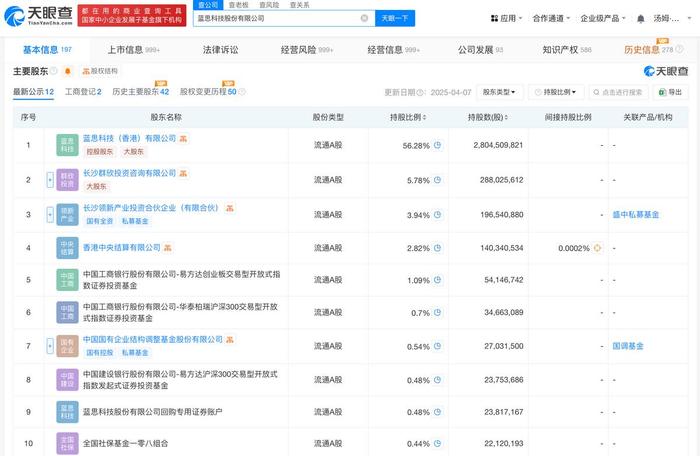Expand row 7 中国国有企业结构调整基金 plus toggle
Screen dimensions: 700x456
pos(49,346)
